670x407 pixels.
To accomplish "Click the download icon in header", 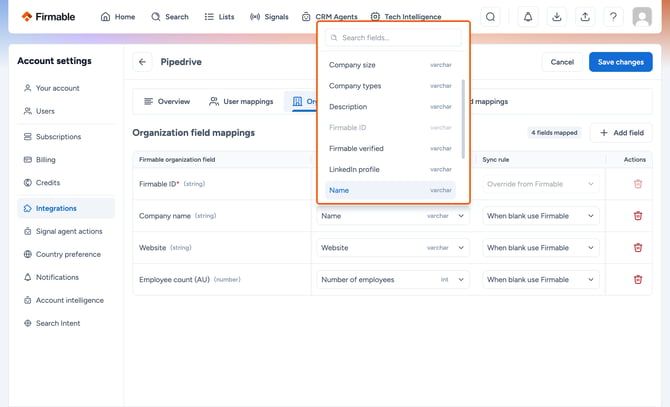I will pos(556,17).
